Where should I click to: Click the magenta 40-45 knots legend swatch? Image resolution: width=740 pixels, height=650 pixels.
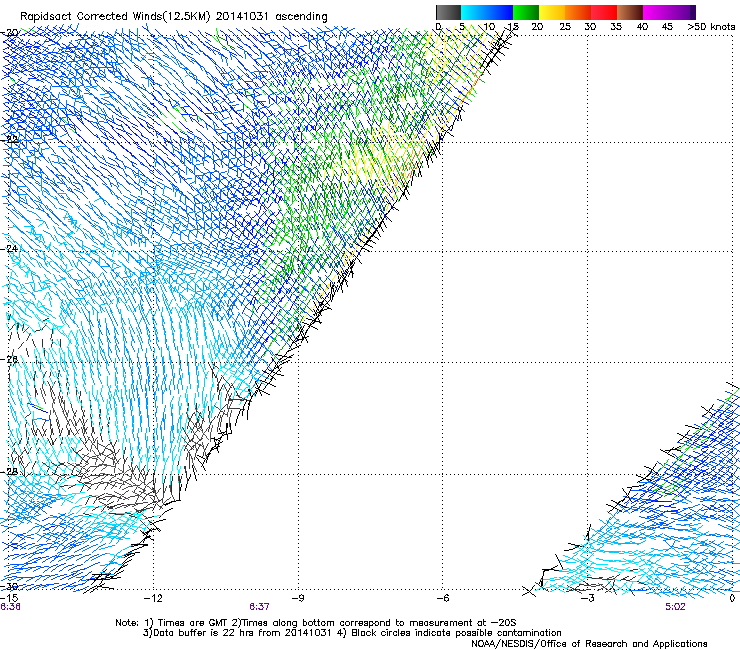coord(656,12)
